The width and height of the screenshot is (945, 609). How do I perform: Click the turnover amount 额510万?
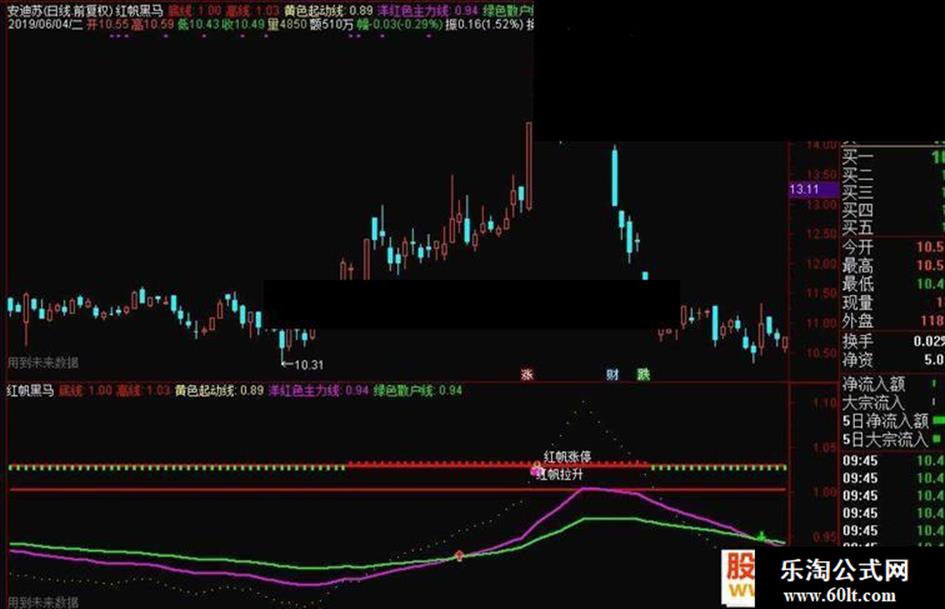[x=331, y=25]
